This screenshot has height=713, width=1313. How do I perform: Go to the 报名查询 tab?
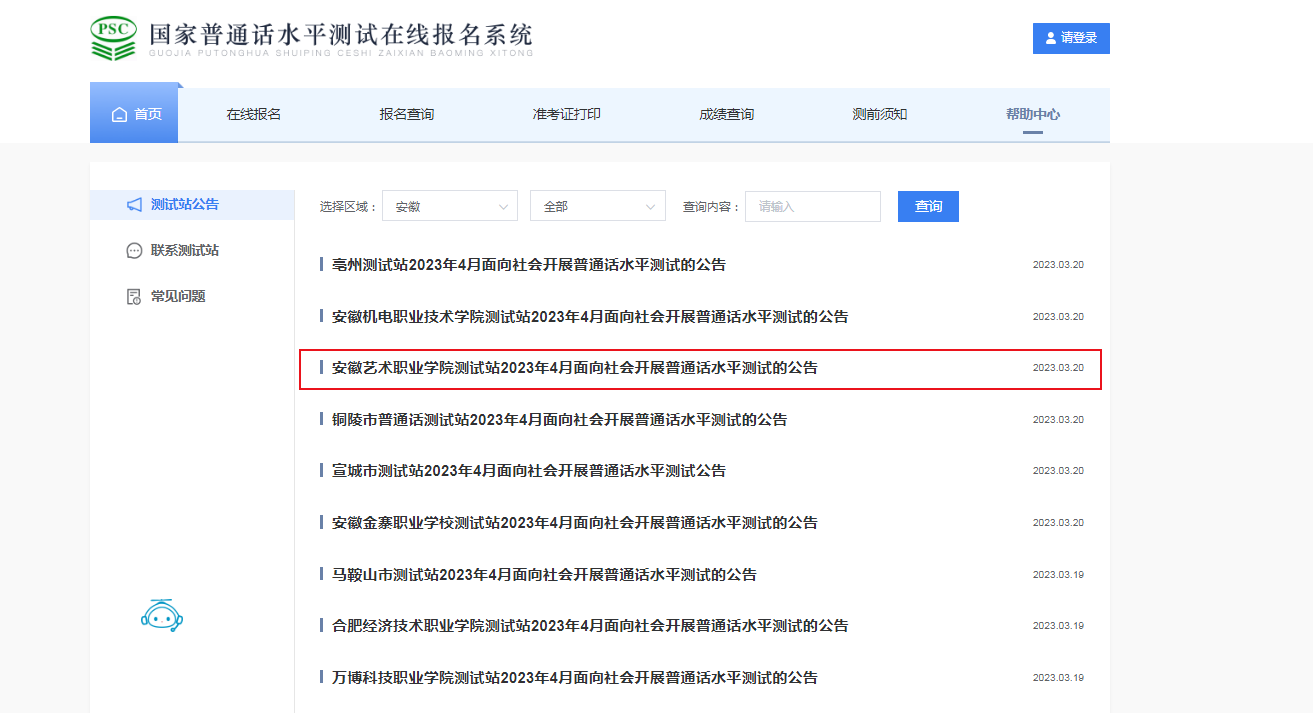pyautogui.click(x=407, y=115)
